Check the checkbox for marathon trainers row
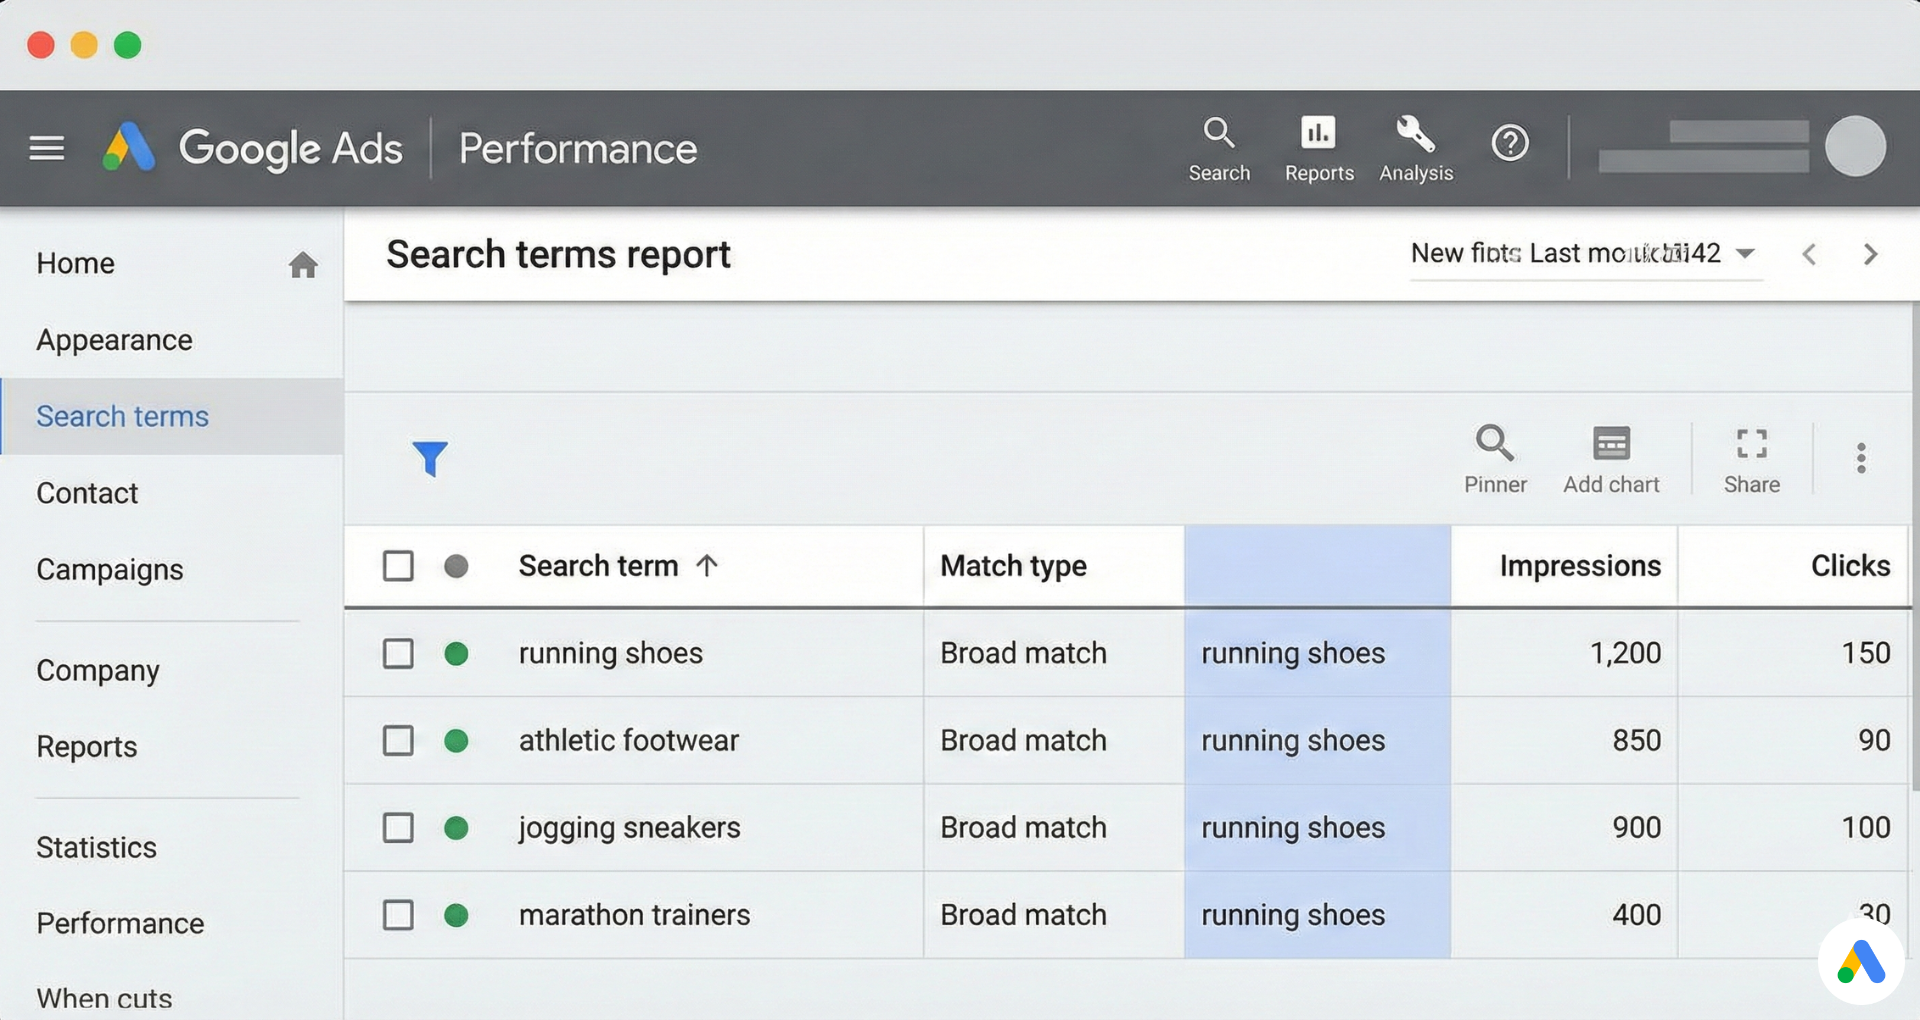The width and height of the screenshot is (1920, 1020). coord(398,914)
